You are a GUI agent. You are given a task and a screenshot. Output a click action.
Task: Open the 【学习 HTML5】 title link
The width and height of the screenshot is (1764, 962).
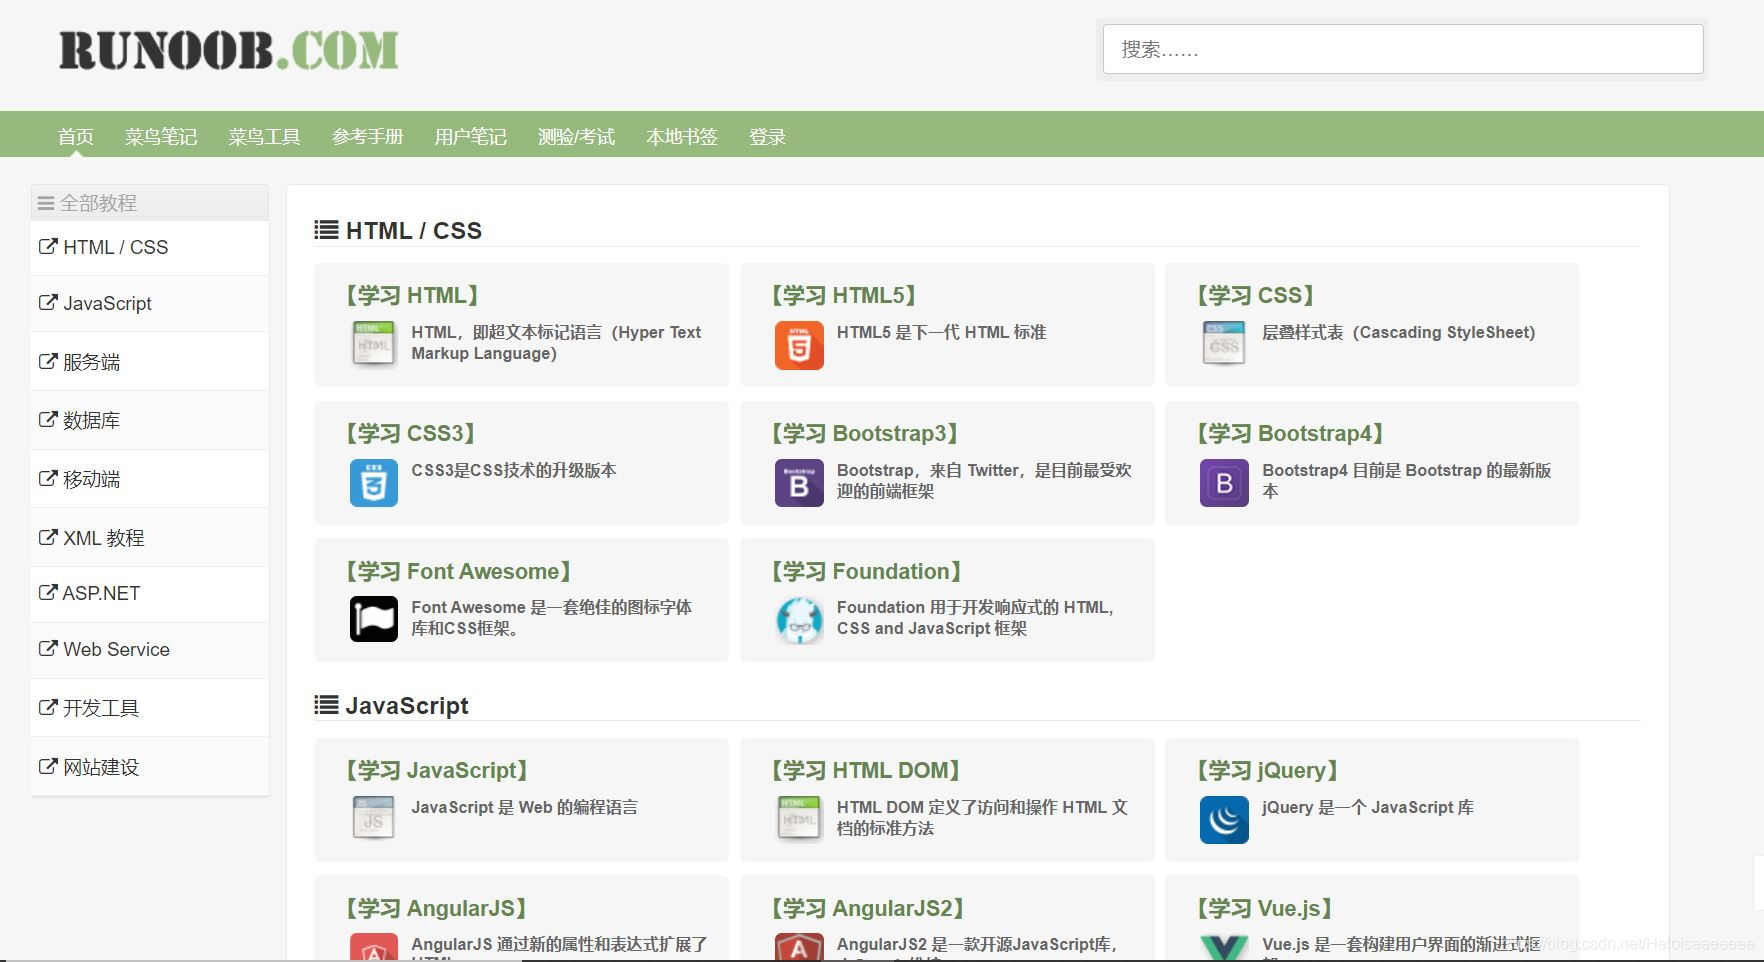click(844, 295)
